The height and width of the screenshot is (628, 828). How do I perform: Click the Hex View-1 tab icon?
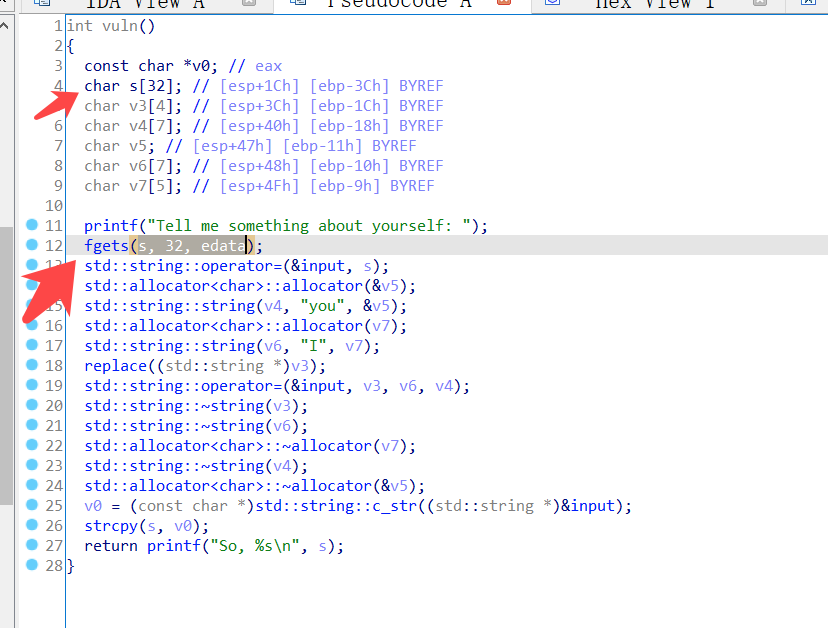[x=550, y=4]
